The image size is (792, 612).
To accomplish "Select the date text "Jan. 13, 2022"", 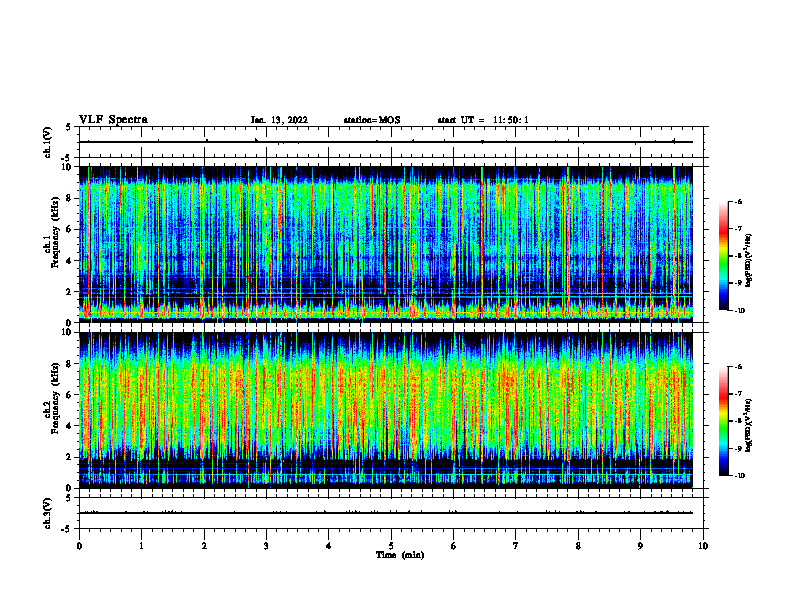I will coord(279,120).
